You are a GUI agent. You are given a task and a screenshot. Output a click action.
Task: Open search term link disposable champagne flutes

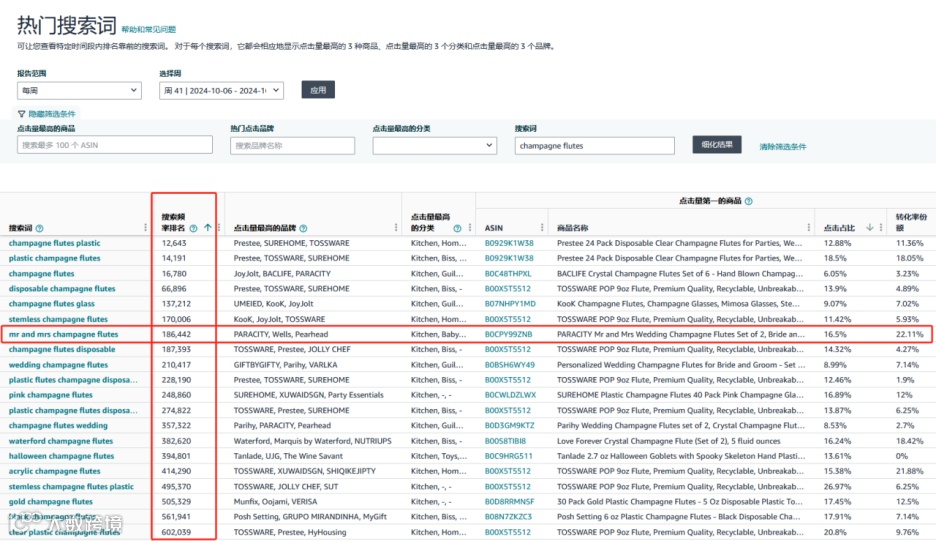62,288
